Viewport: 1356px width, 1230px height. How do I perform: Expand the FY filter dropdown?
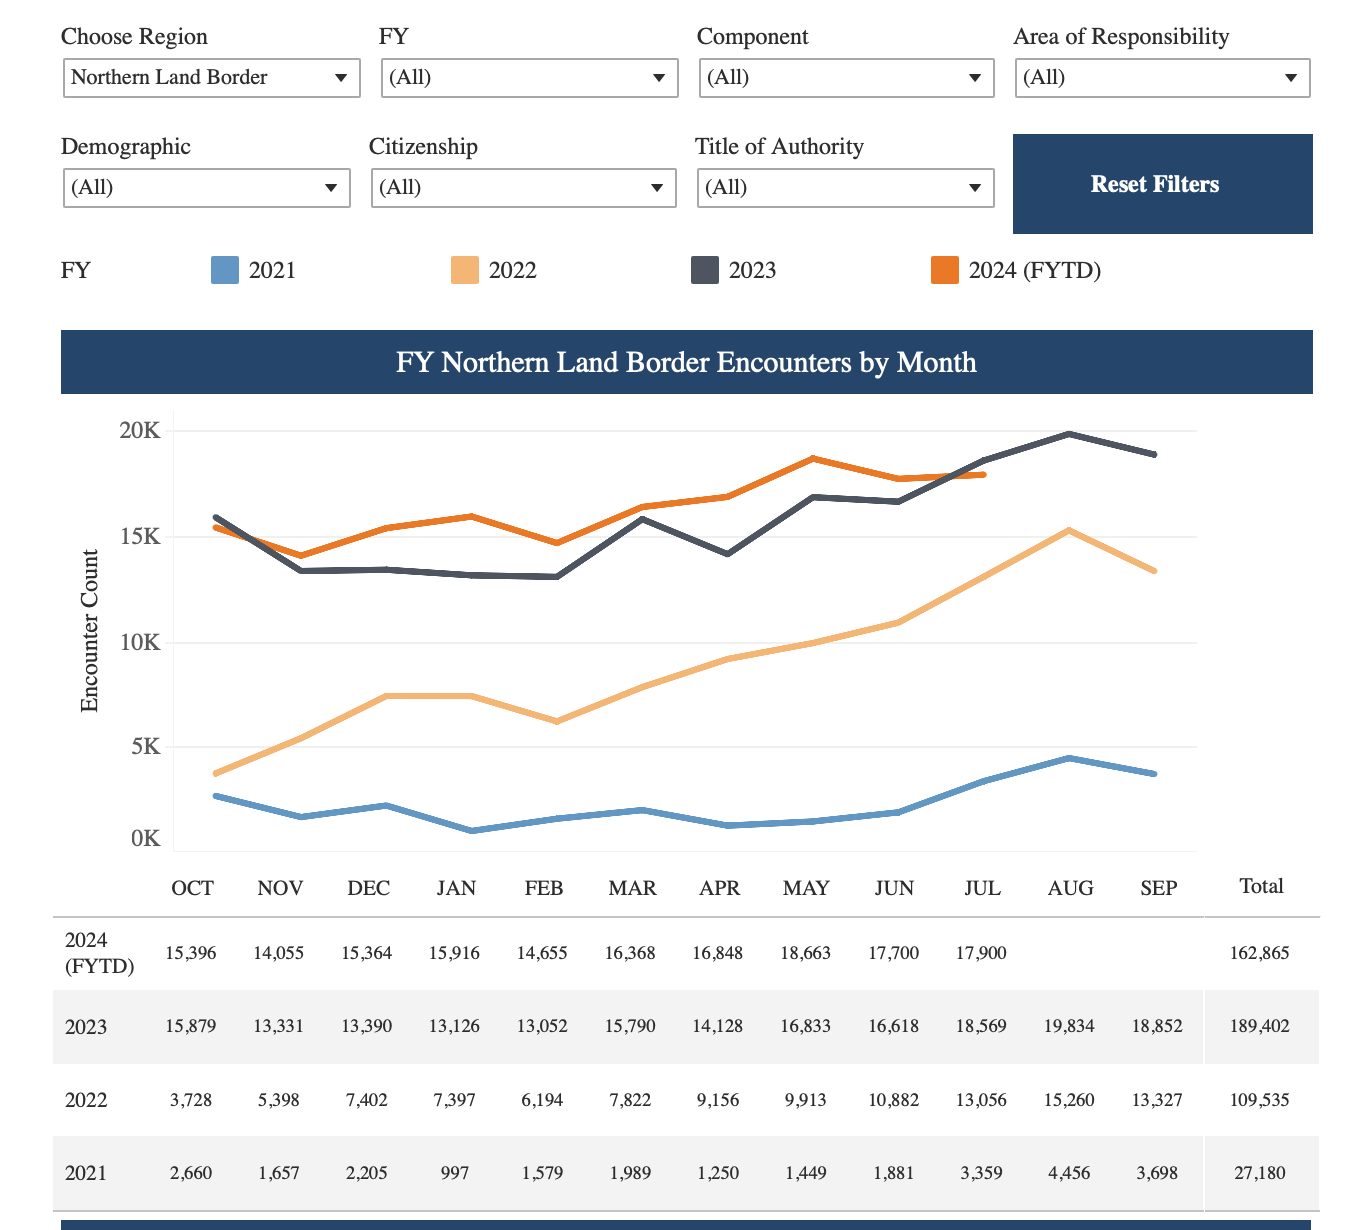click(529, 78)
